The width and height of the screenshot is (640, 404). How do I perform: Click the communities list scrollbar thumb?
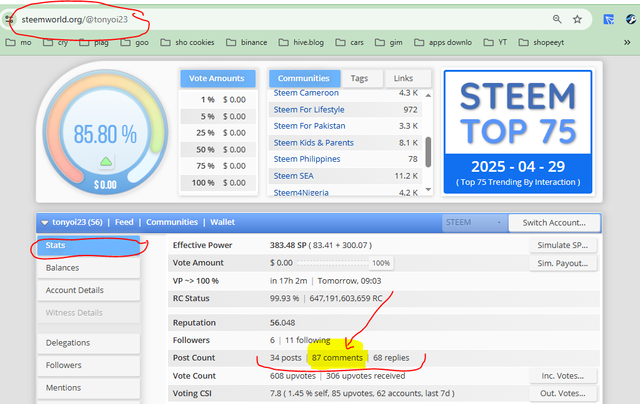[x=428, y=152]
